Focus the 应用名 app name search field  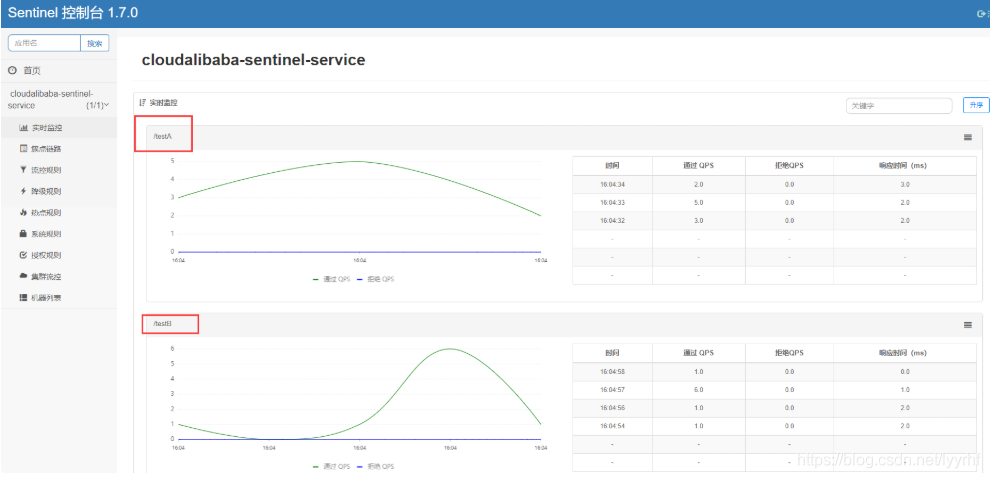44,43
